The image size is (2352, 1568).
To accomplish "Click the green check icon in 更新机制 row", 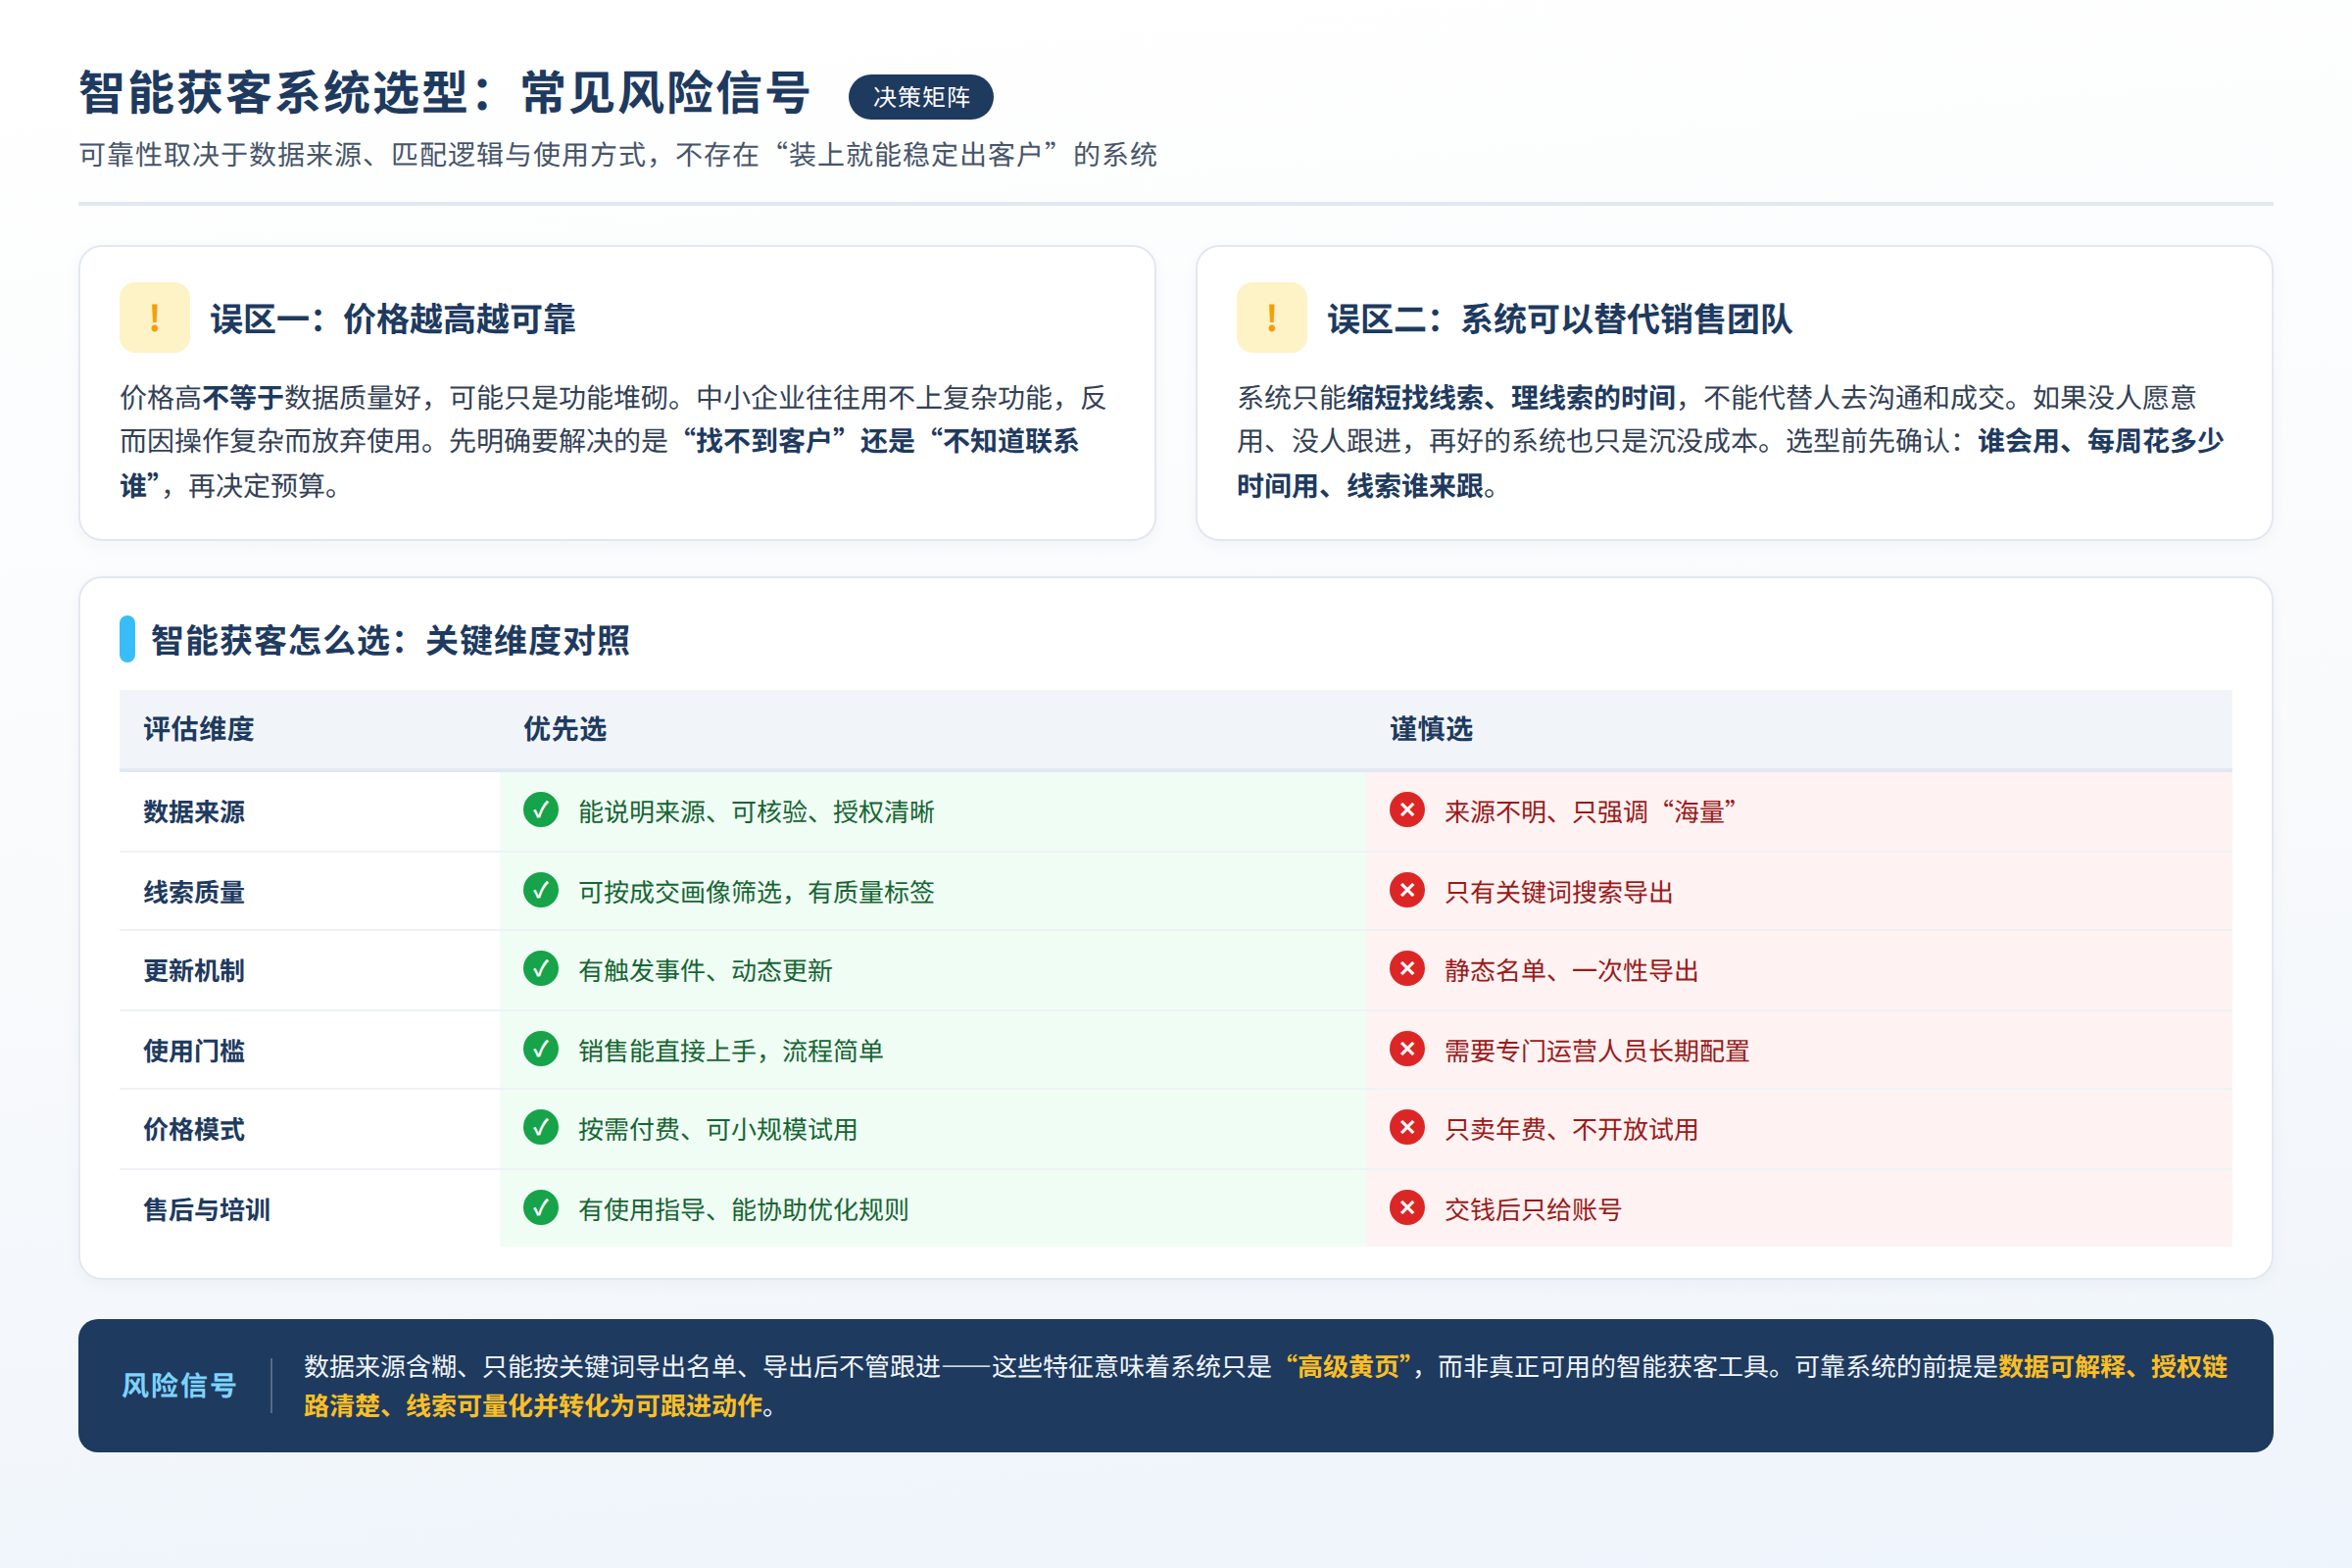I will 541,969.
